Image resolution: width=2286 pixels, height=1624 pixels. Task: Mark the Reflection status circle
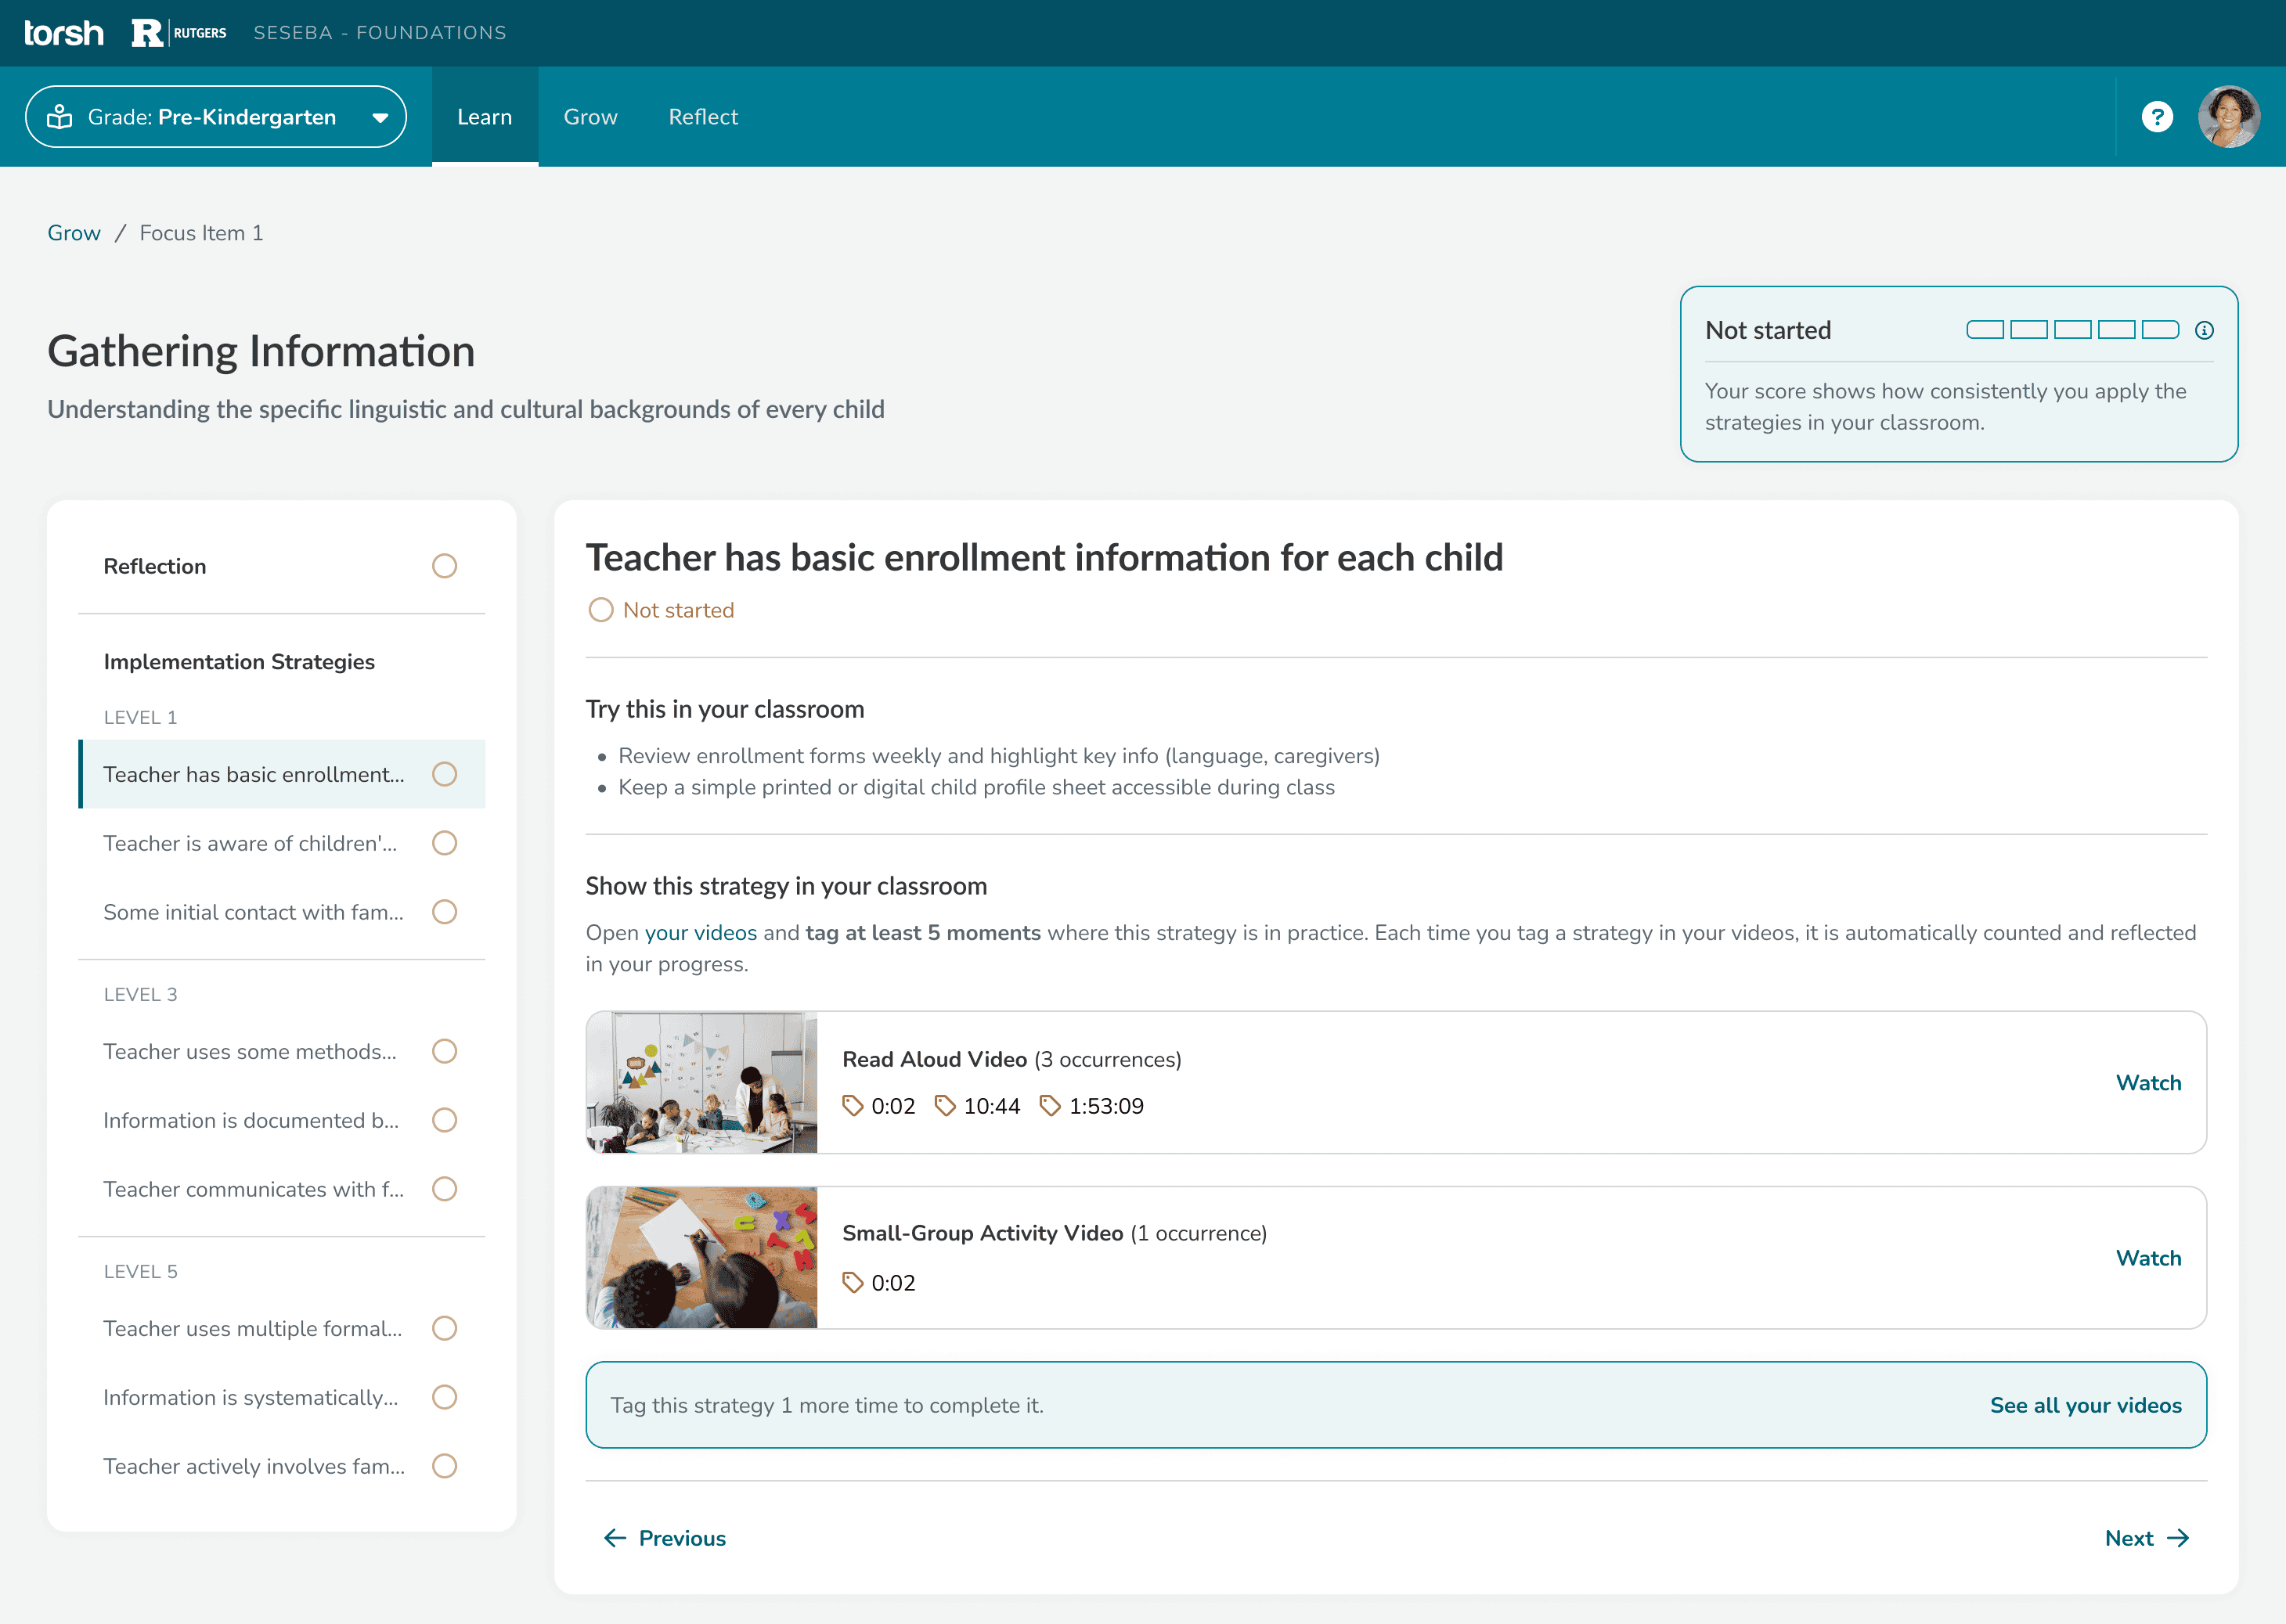click(x=443, y=566)
